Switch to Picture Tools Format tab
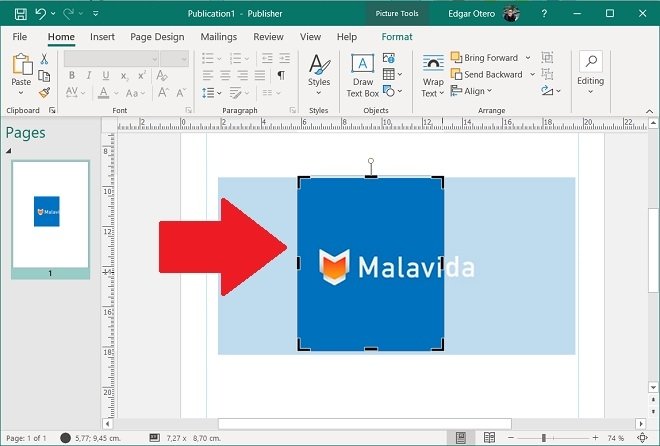This screenshot has width=660, height=446. [x=397, y=37]
